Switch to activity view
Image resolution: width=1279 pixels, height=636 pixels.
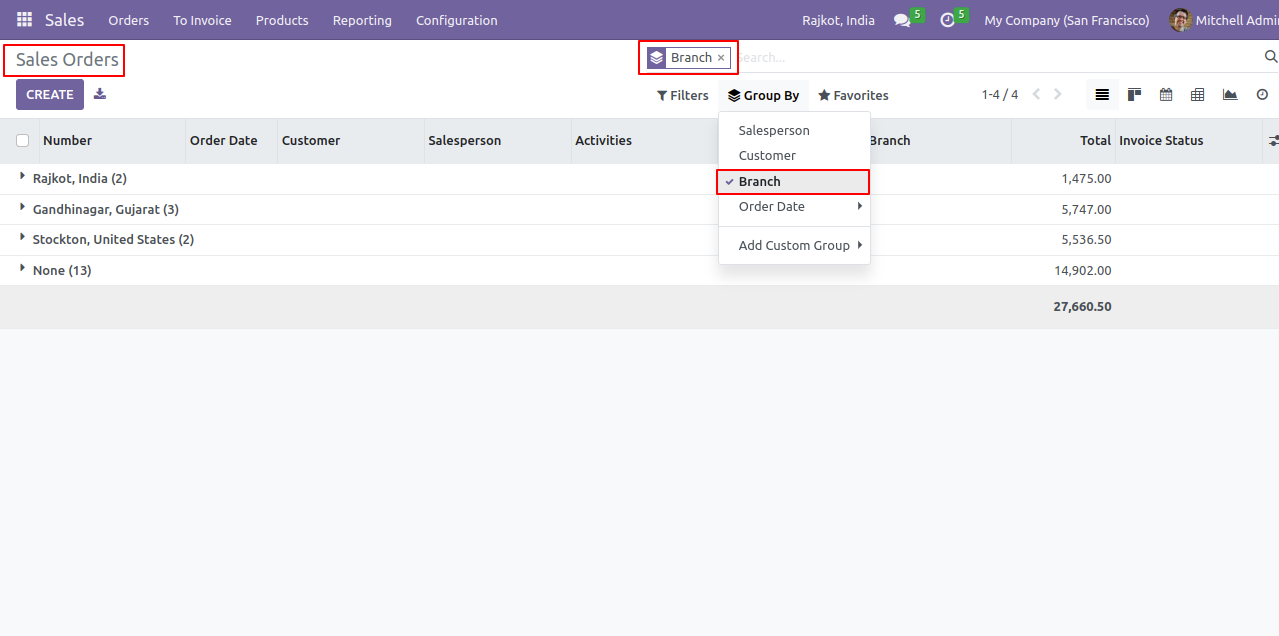[x=1262, y=95]
